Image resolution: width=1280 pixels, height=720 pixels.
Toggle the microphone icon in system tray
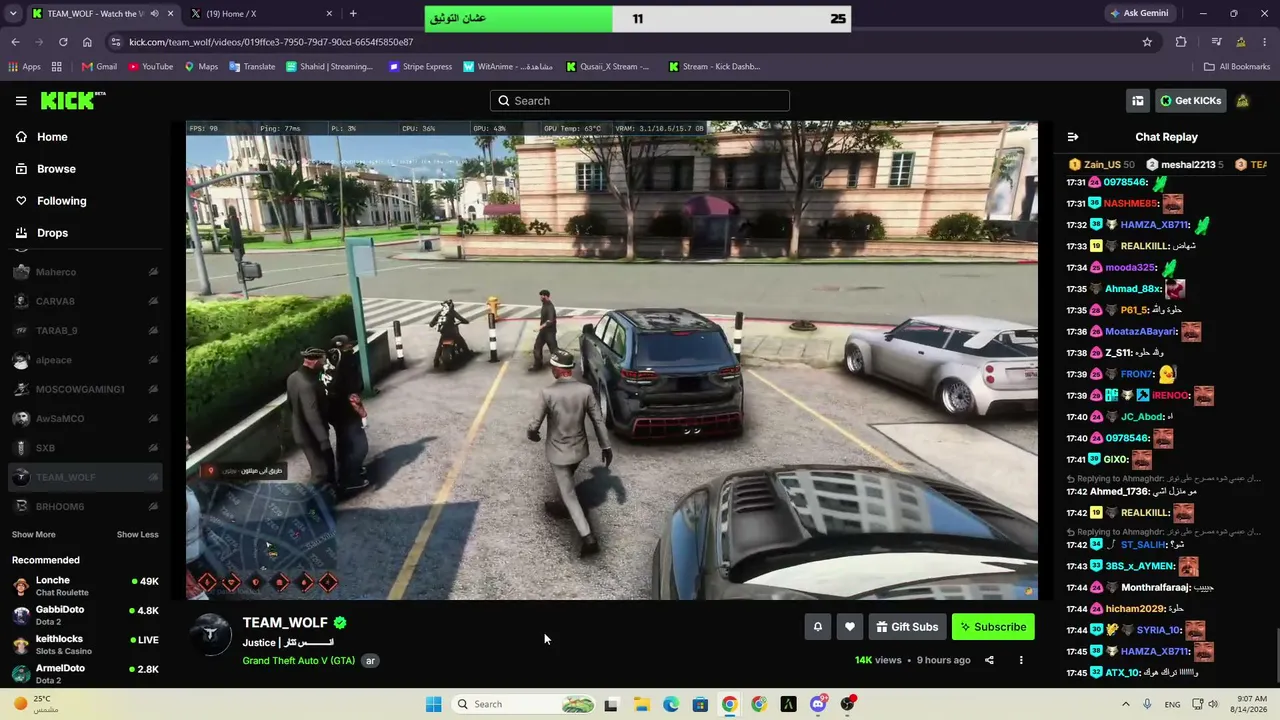click(1146, 704)
